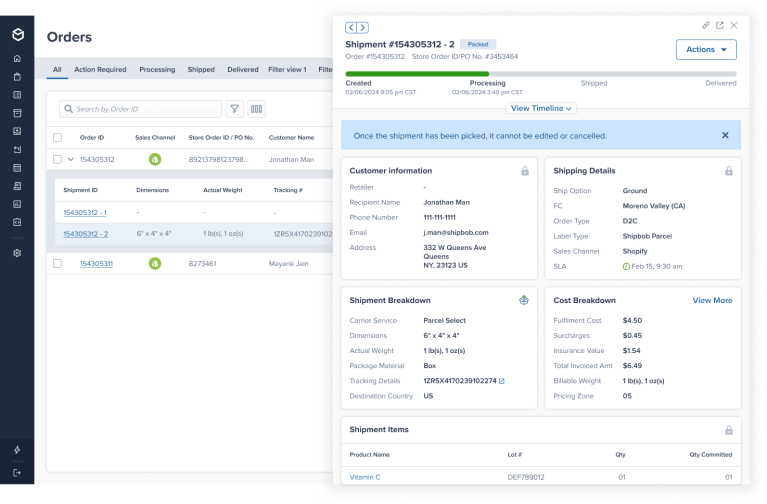The image size is (767, 504).
Task: Switch to the Shipped tab
Action: tap(201, 70)
